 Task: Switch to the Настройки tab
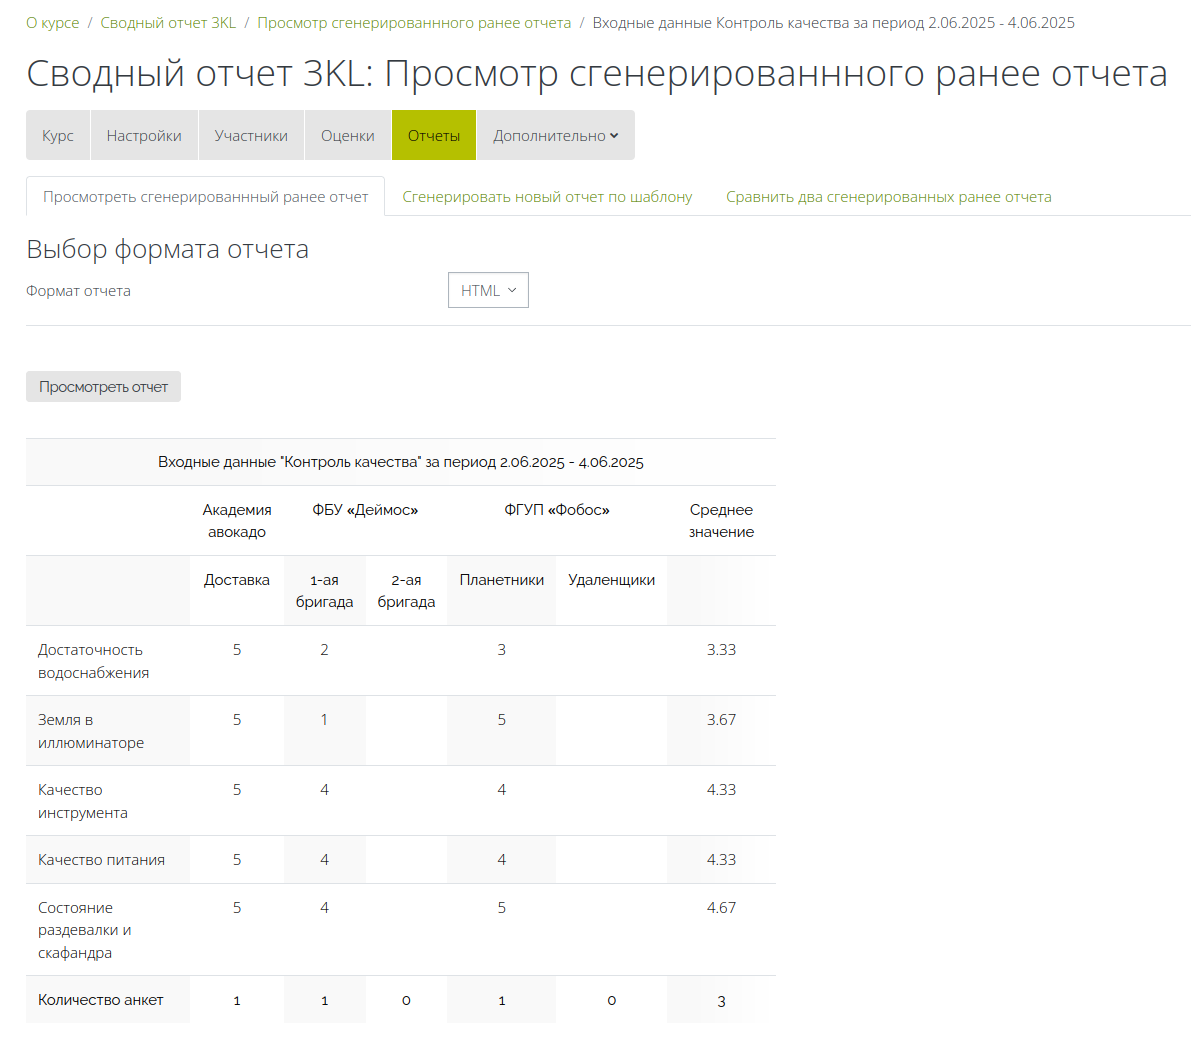pyautogui.click(x=144, y=135)
